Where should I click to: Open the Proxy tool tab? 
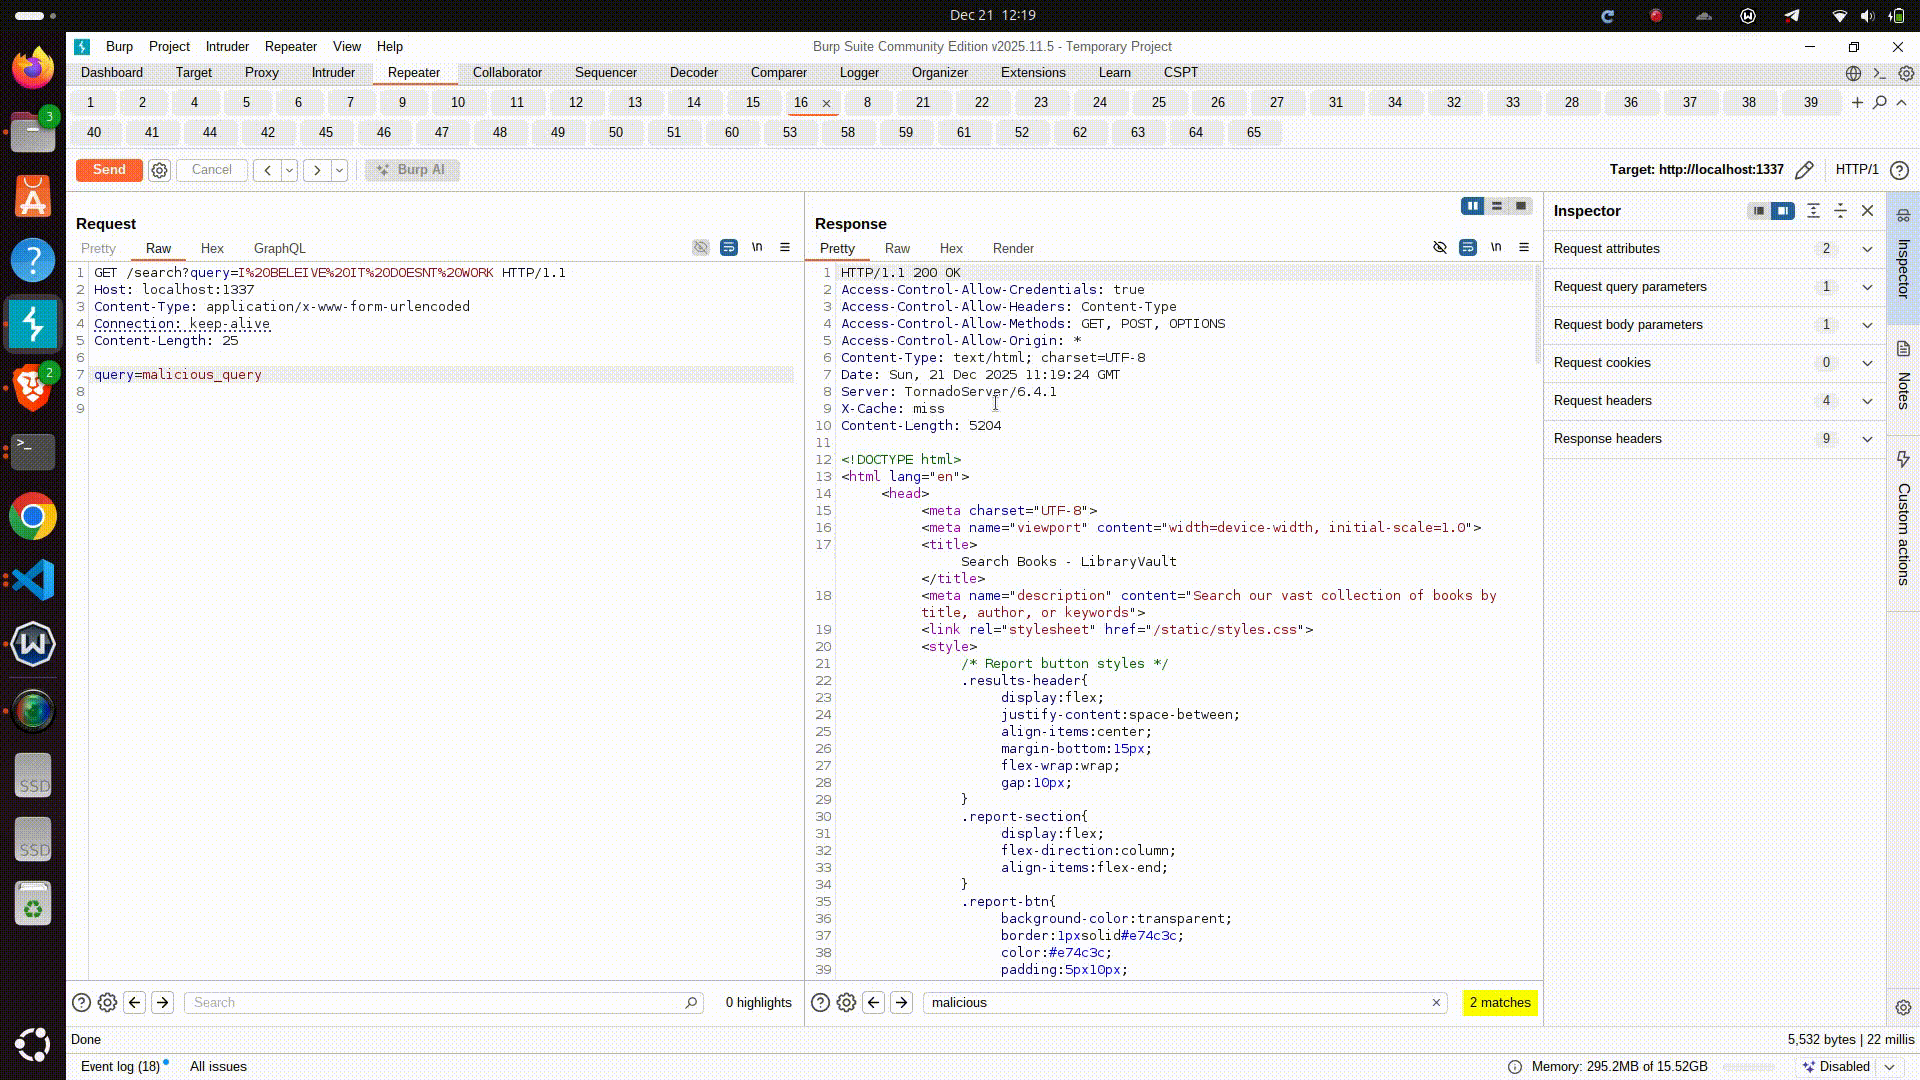(261, 73)
